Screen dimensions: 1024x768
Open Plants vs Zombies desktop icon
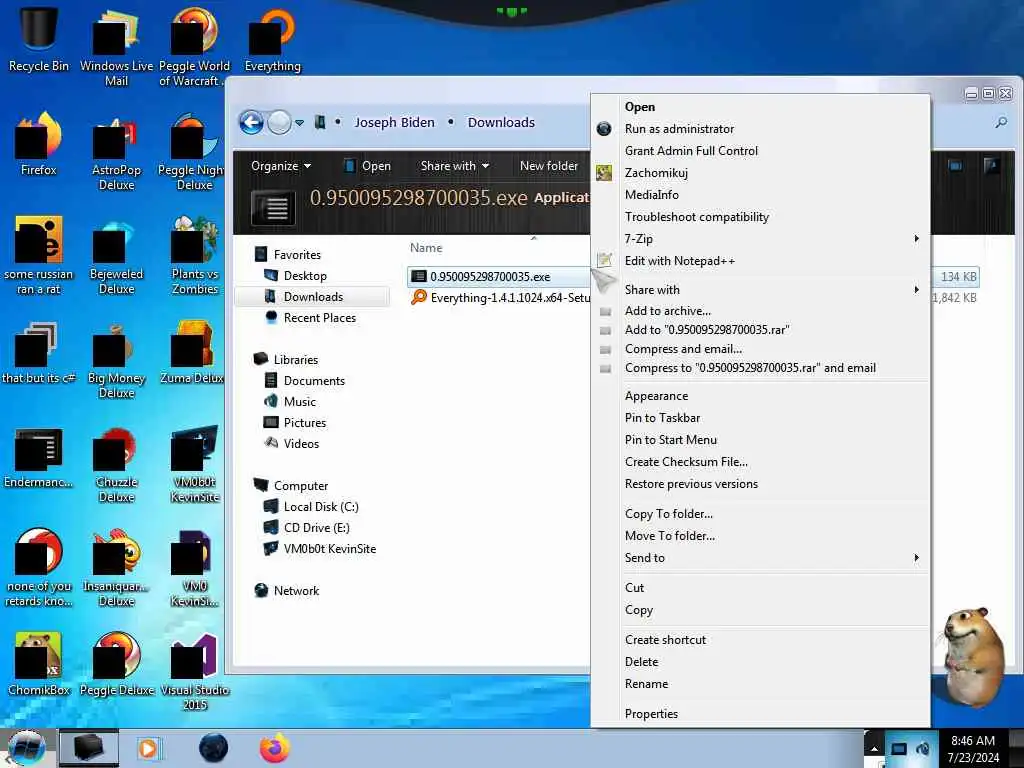pyautogui.click(x=194, y=256)
